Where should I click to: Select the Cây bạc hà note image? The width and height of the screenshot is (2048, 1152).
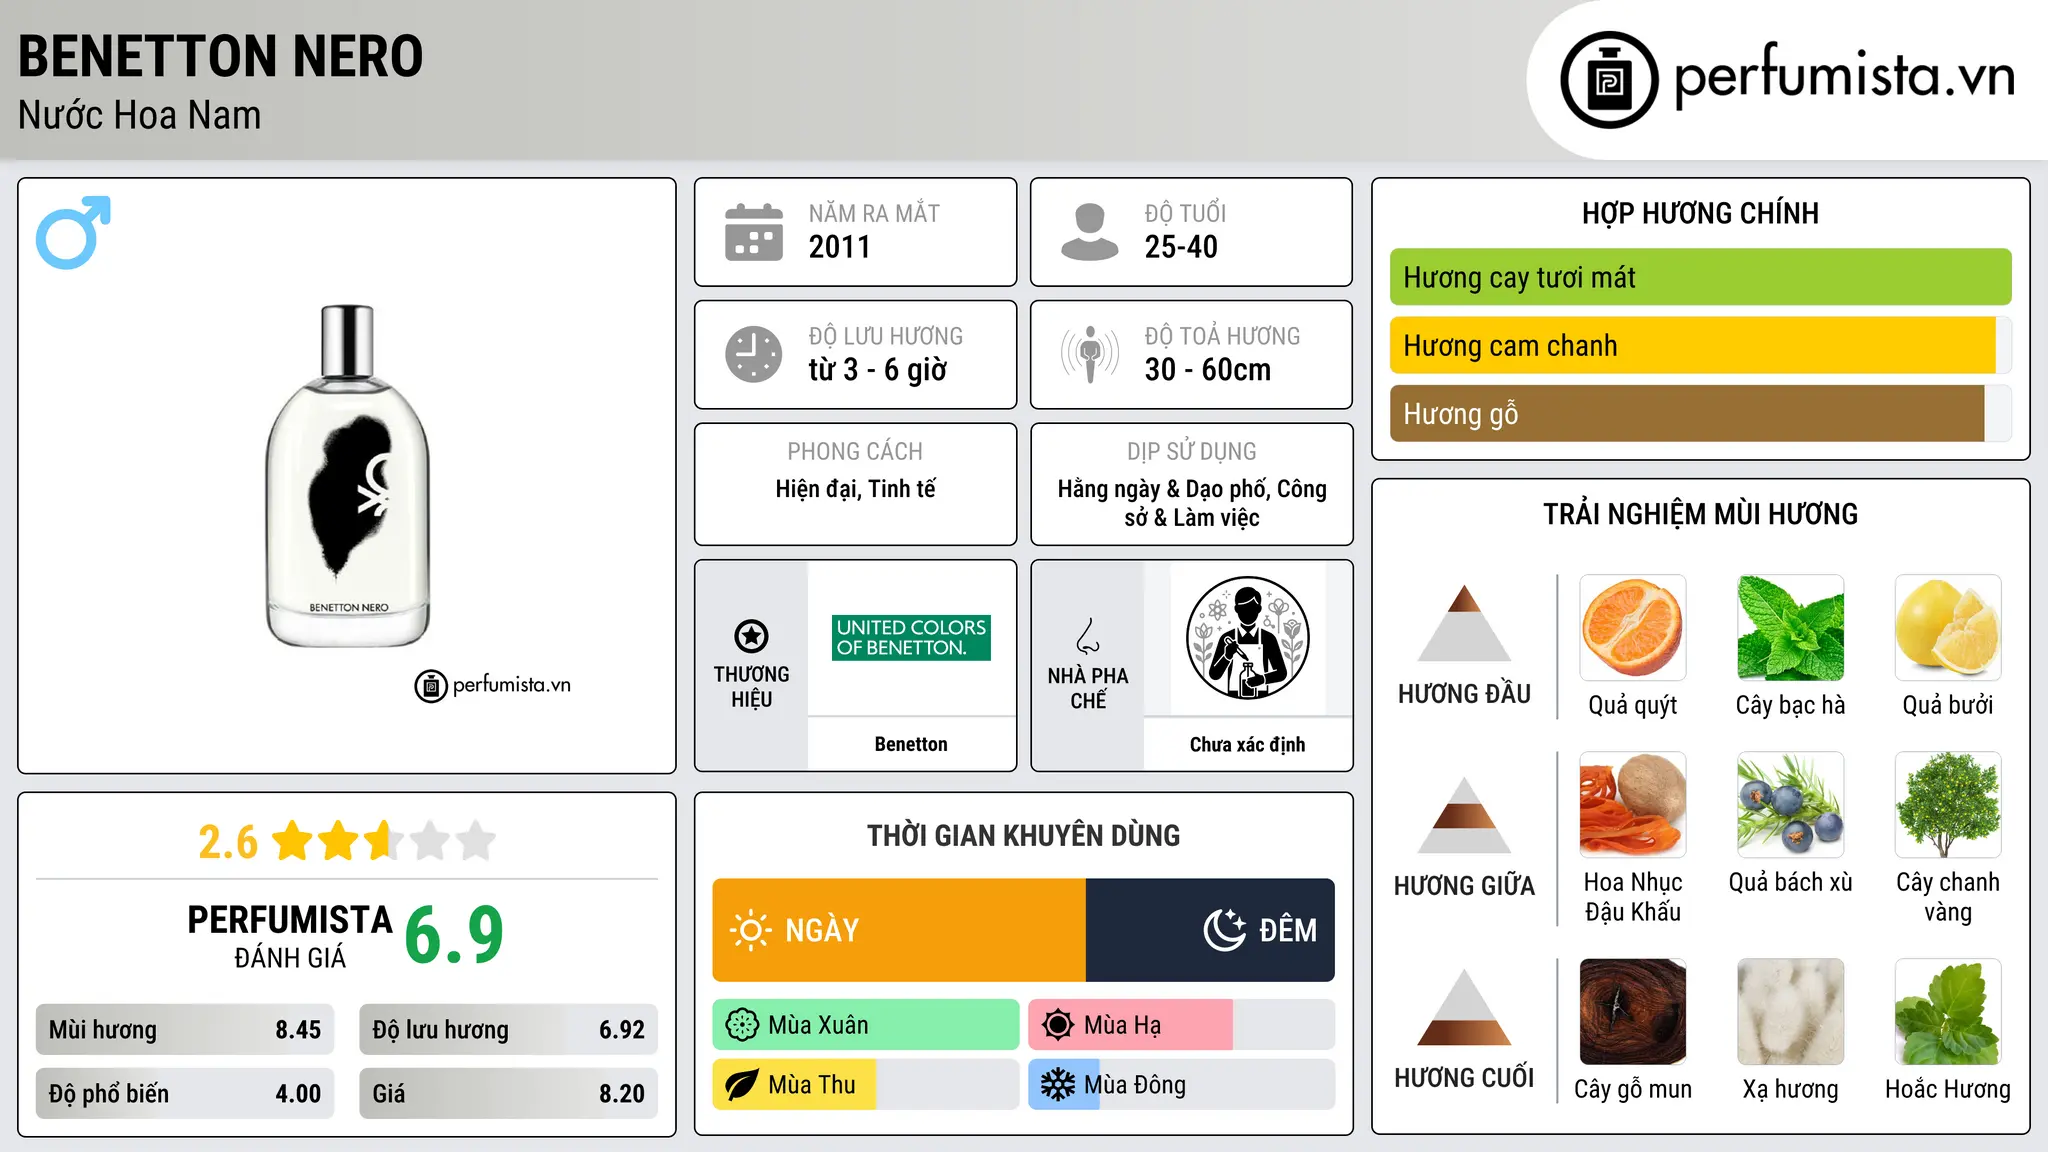[x=1790, y=627]
